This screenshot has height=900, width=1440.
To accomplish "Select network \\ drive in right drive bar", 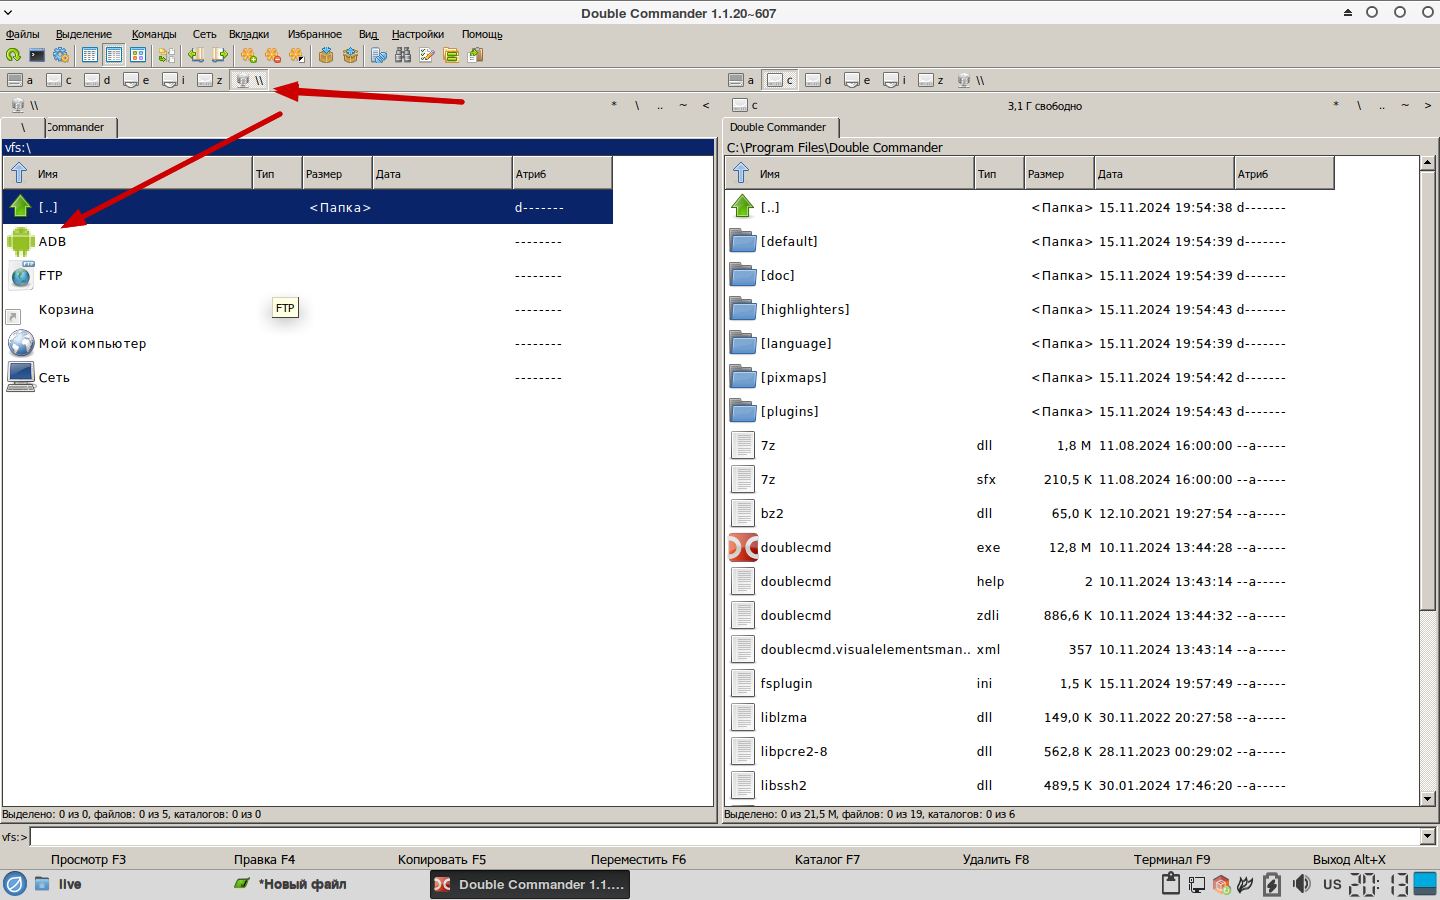I will point(971,80).
